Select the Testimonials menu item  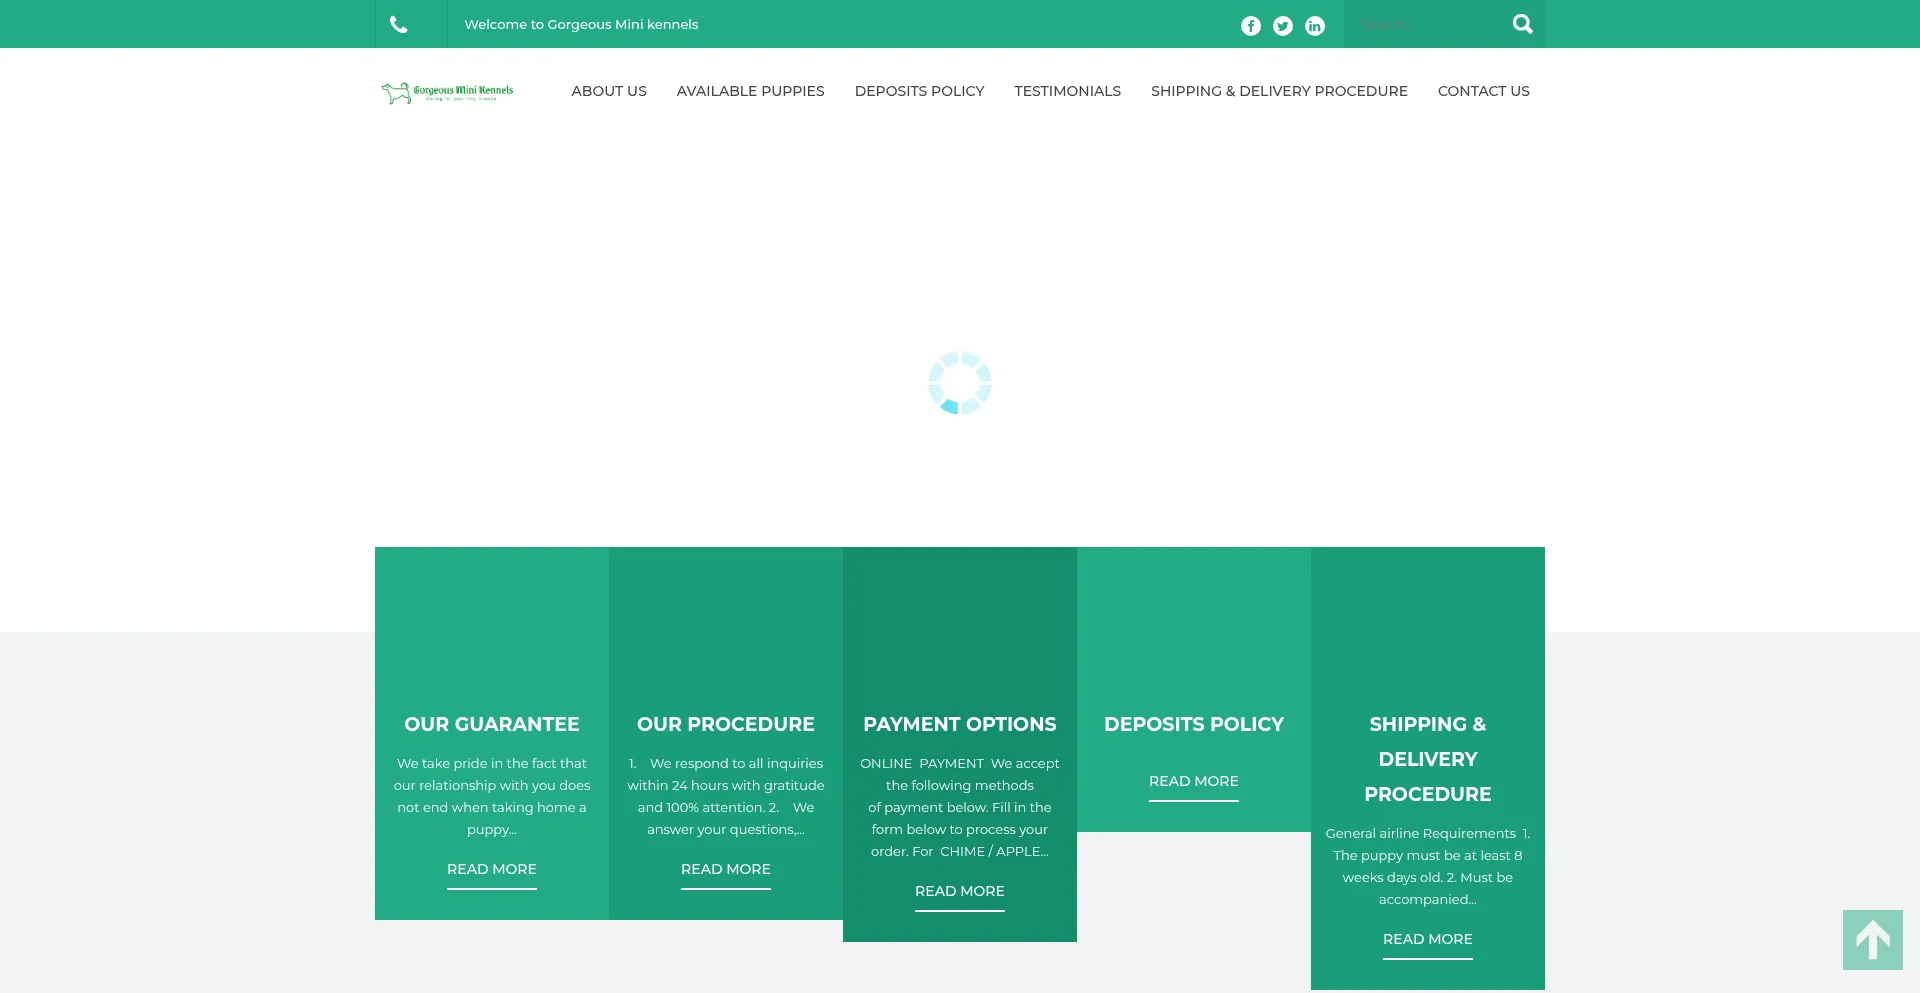(x=1067, y=91)
